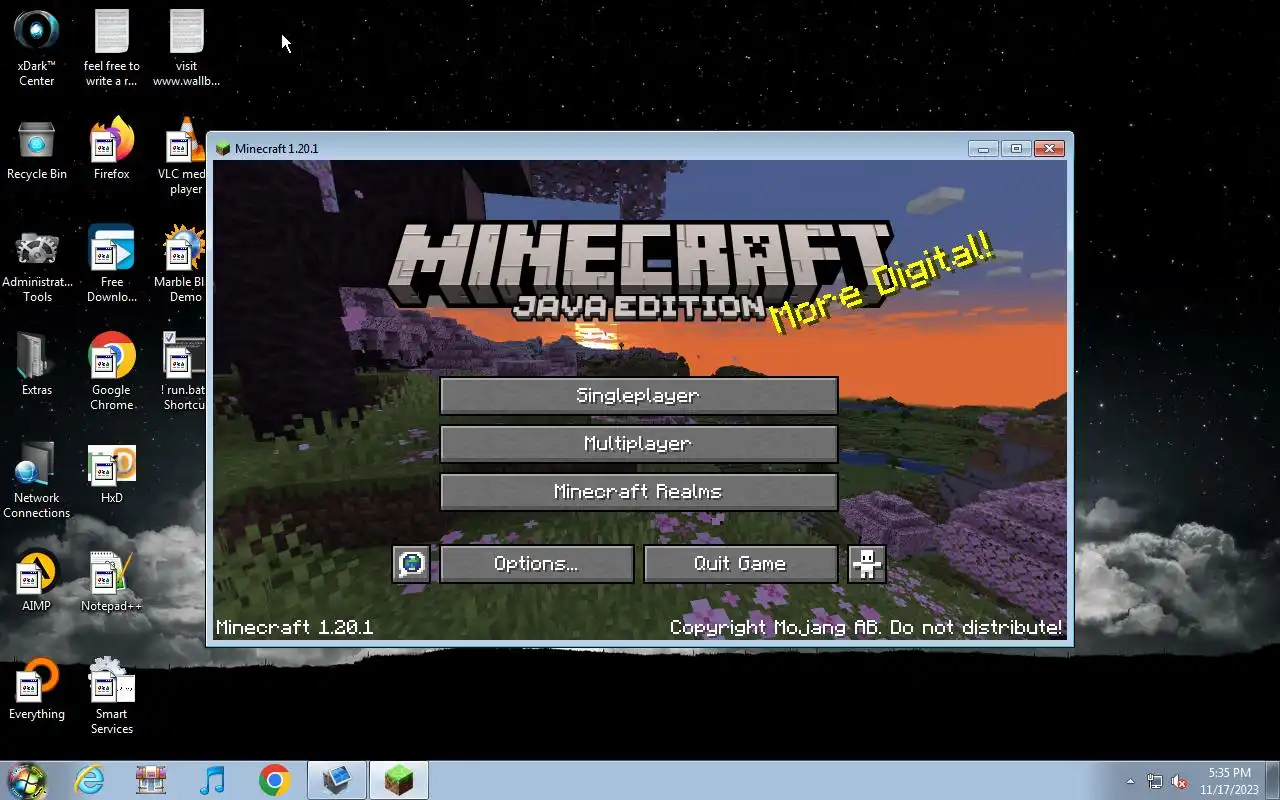The height and width of the screenshot is (800, 1280).
Task: Select the Network Connections icon
Action: [x=37, y=480]
